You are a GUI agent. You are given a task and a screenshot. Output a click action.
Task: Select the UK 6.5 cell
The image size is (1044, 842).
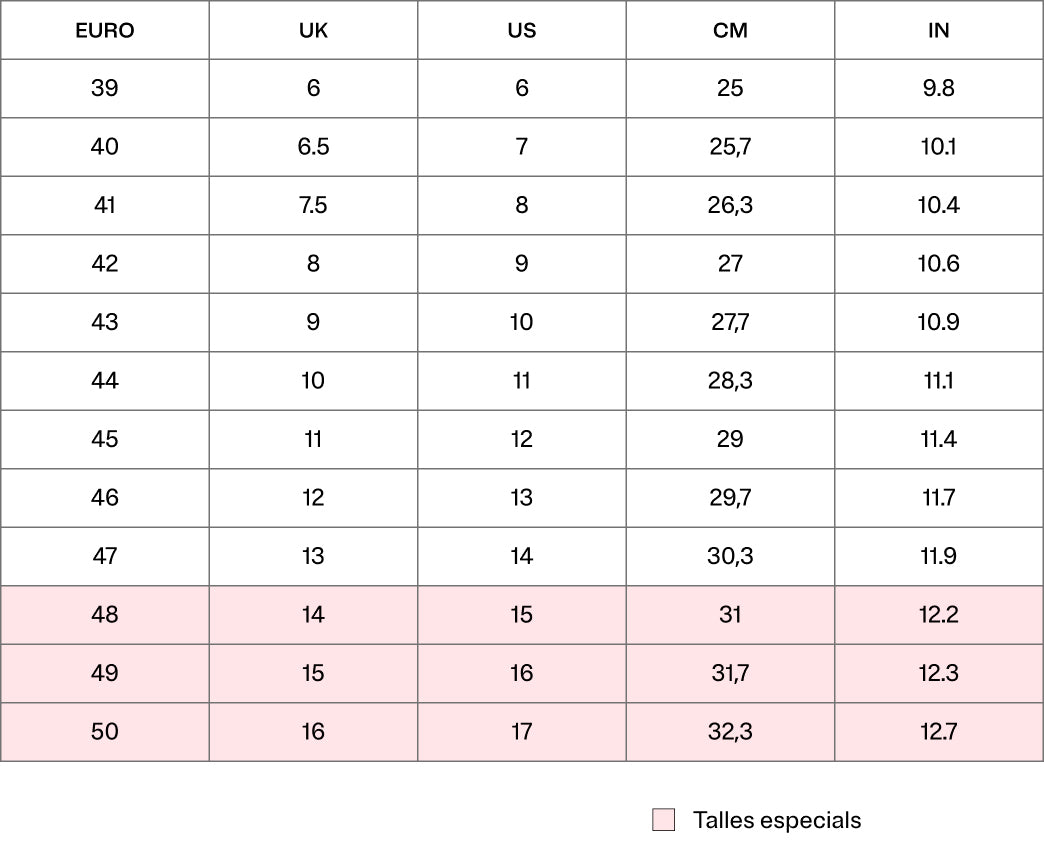(313, 147)
